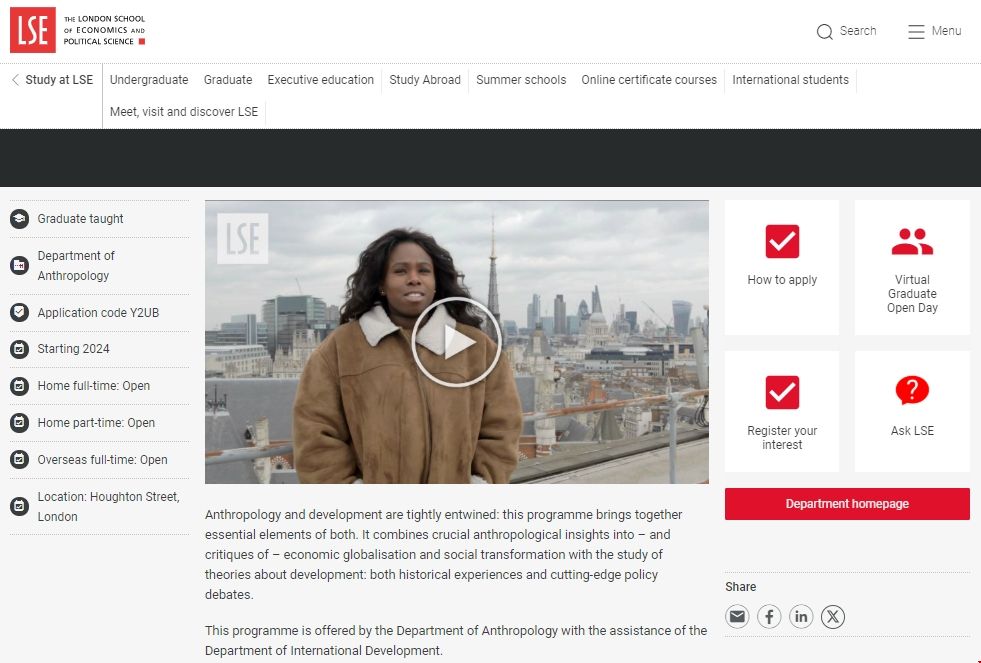Open the hamburger Menu icon
The width and height of the screenshot is (981, 663).
[x=916, y=31]
